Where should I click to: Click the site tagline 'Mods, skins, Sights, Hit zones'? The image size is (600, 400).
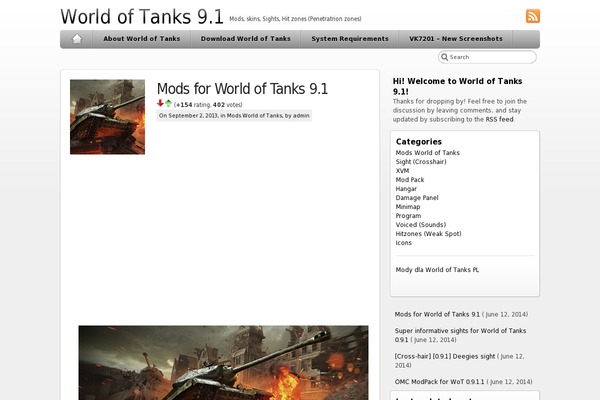(x=295, y=19)
